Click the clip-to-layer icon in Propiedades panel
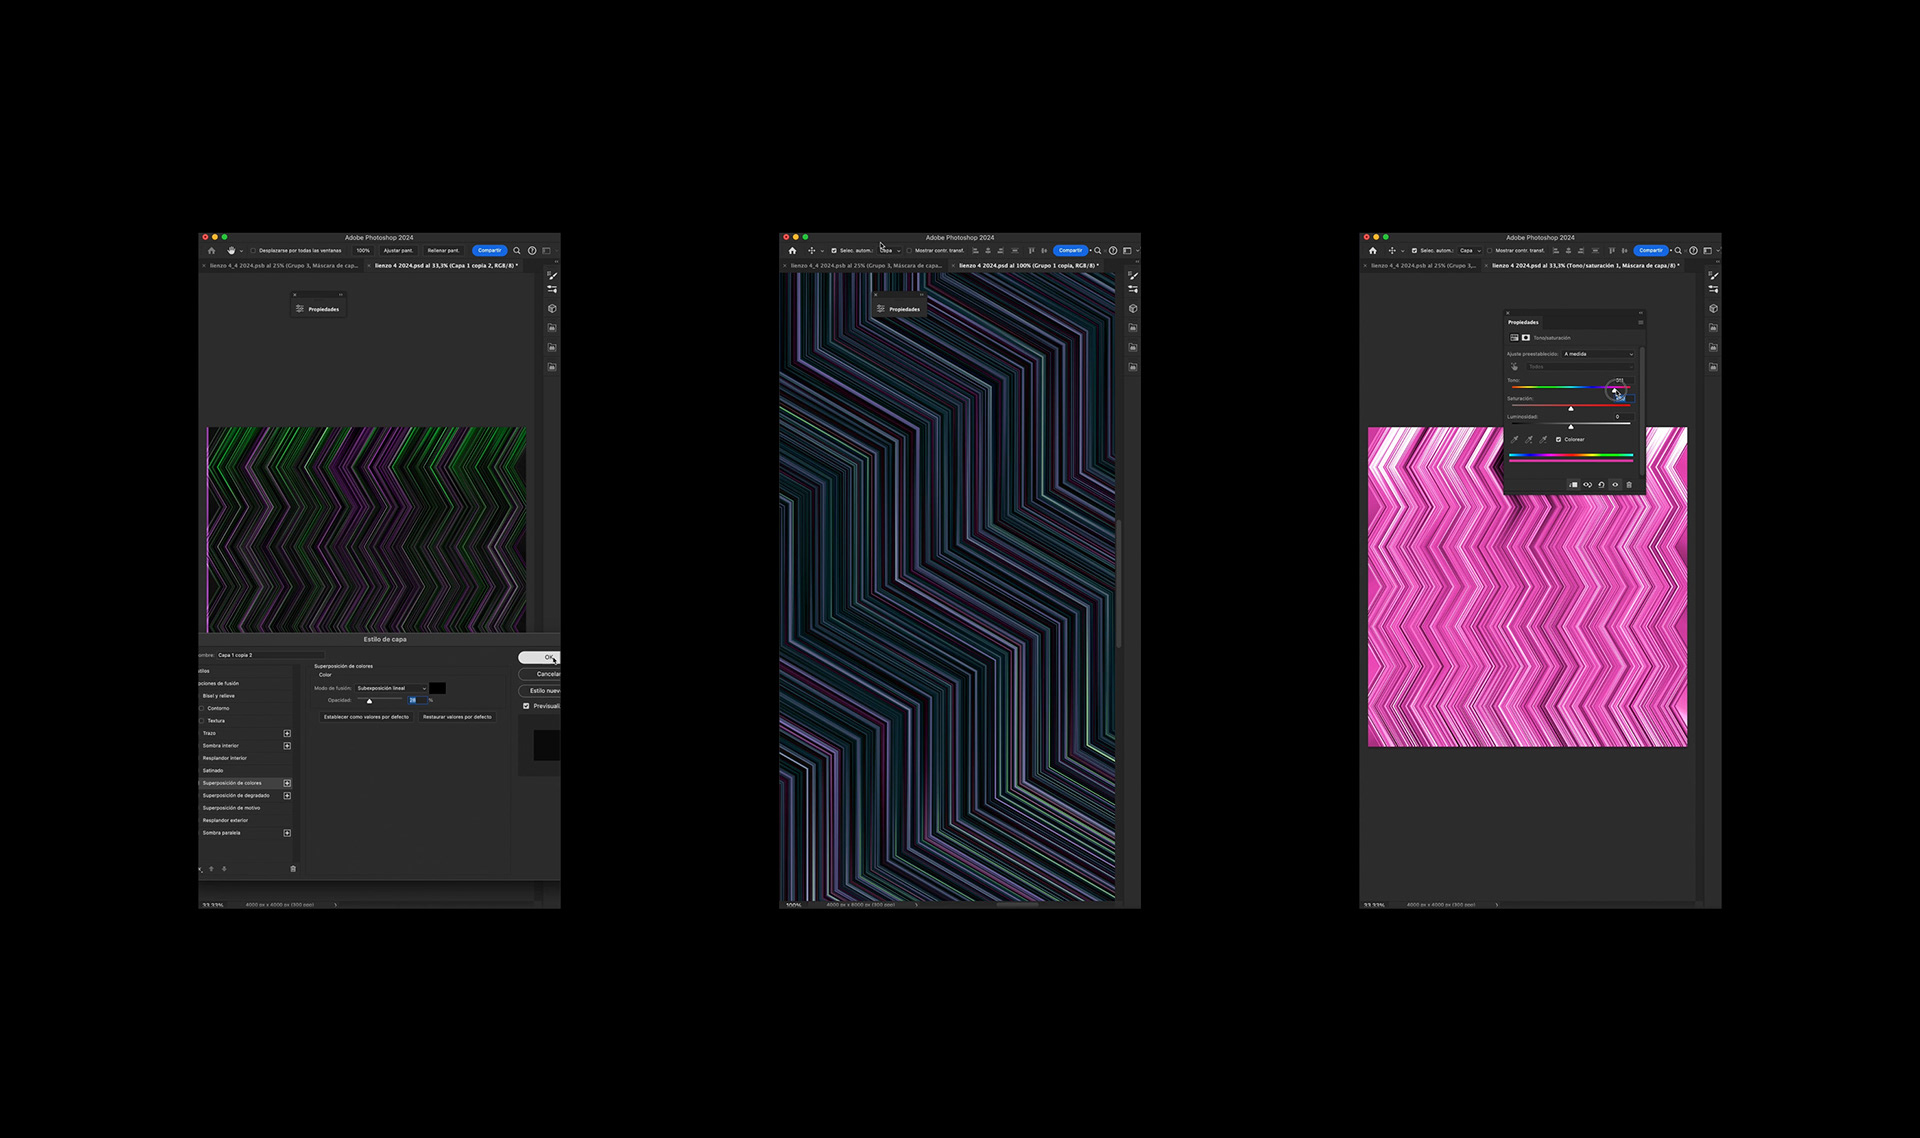Viewport: 1920px width, 1138px height. tap(1573, 485)
